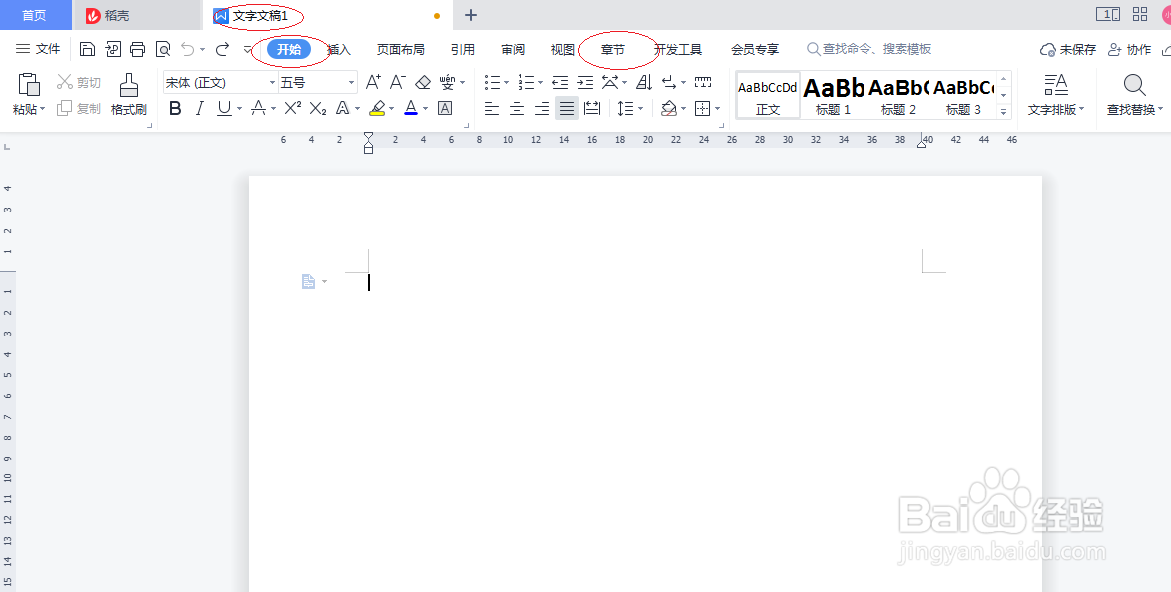The height and width of the screenshot is (592, 1171).
Task: Expand the numbered list dropdown arrow
Action: tap(541, 83)
